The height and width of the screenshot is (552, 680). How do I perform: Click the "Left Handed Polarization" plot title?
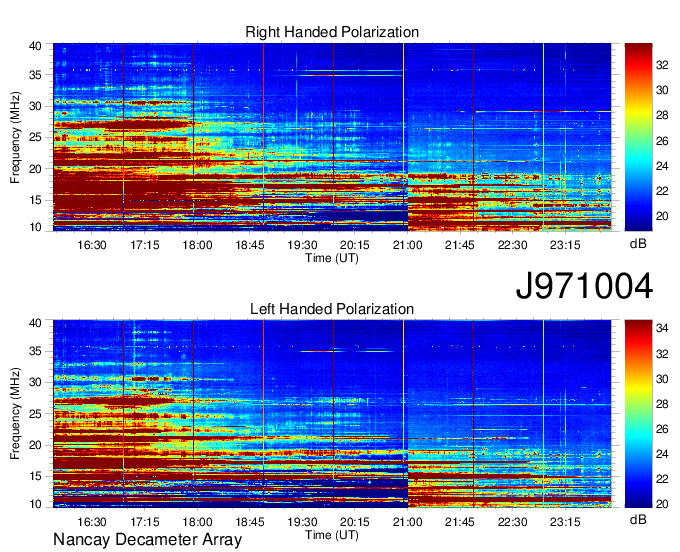click(332, 309)
